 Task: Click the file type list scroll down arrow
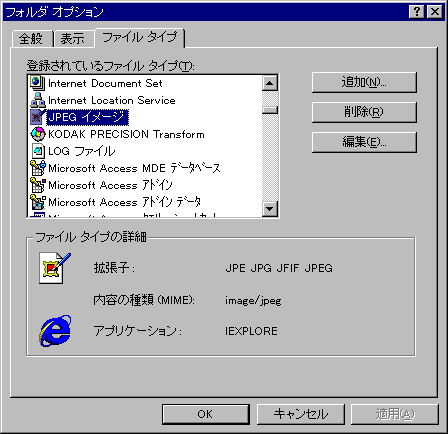[x=270, y=209]
